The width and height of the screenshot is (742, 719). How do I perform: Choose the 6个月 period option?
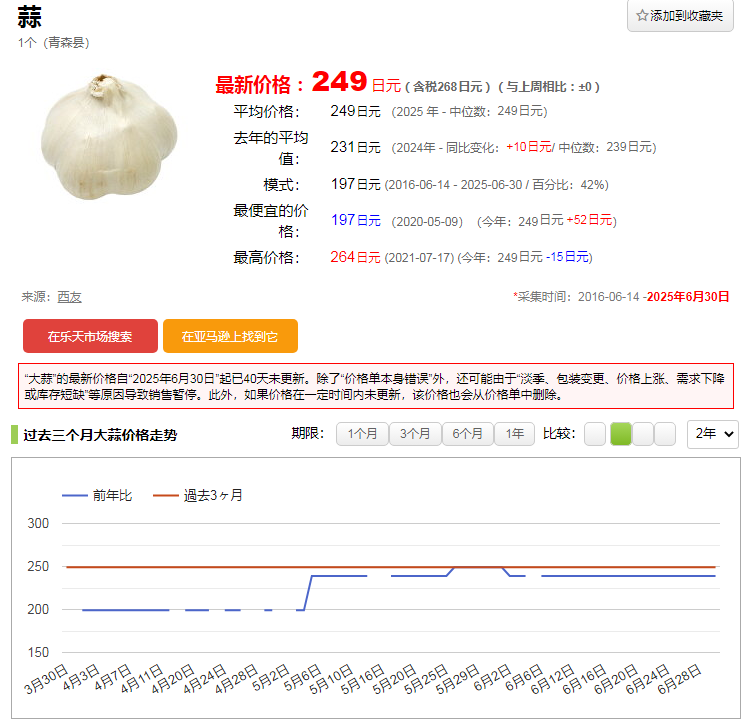coord(467,434)
